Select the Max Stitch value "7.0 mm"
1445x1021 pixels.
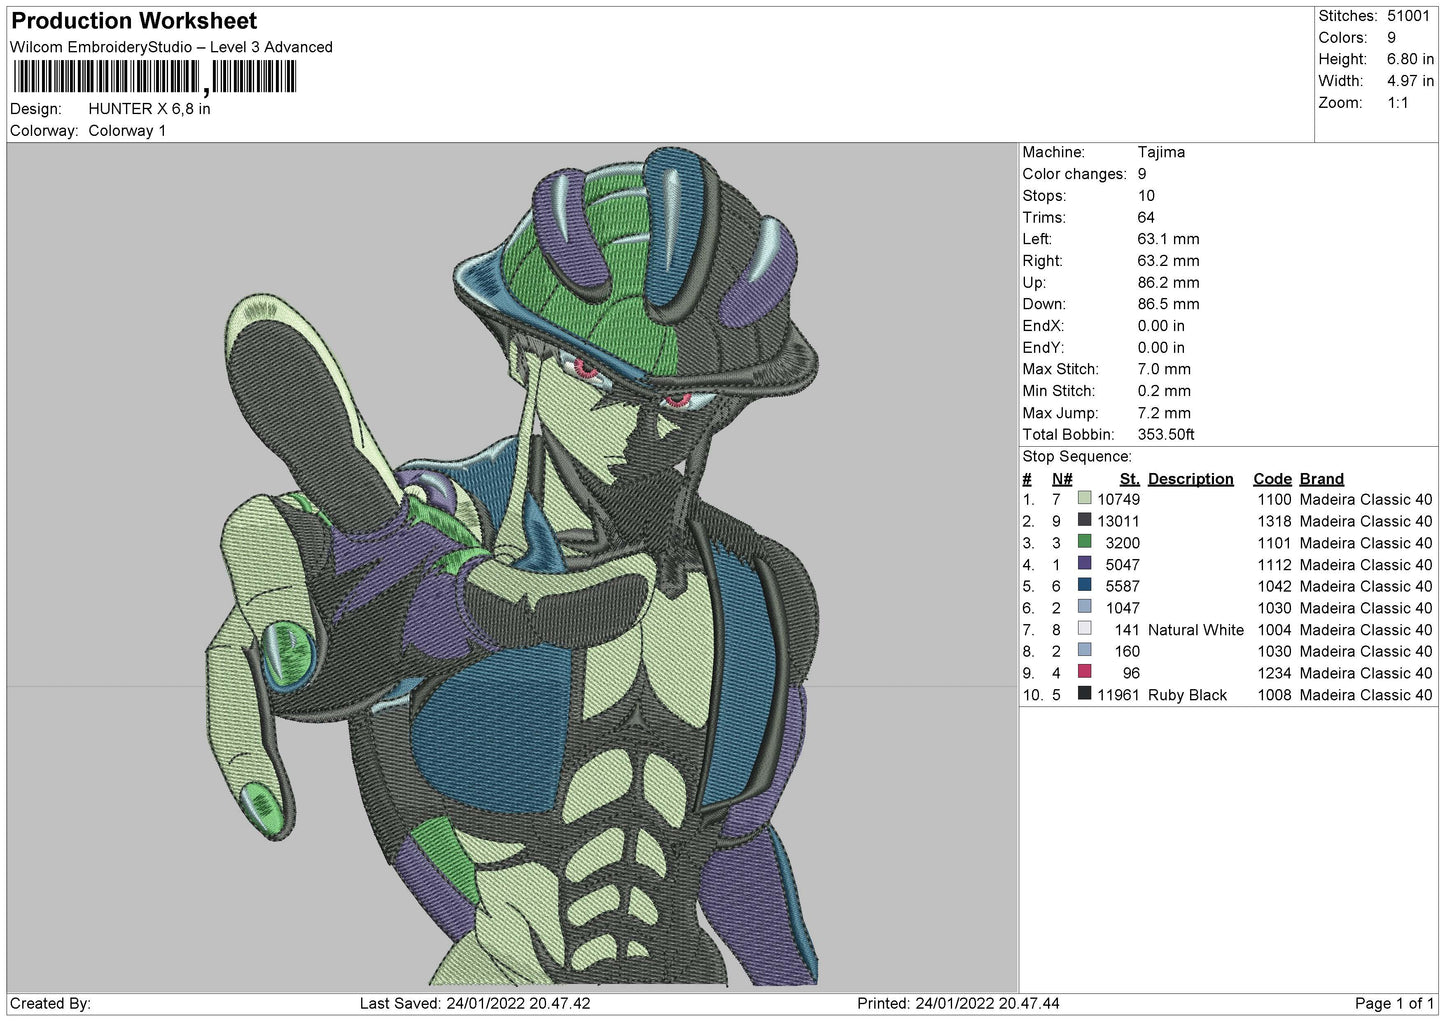[1164, 369]
